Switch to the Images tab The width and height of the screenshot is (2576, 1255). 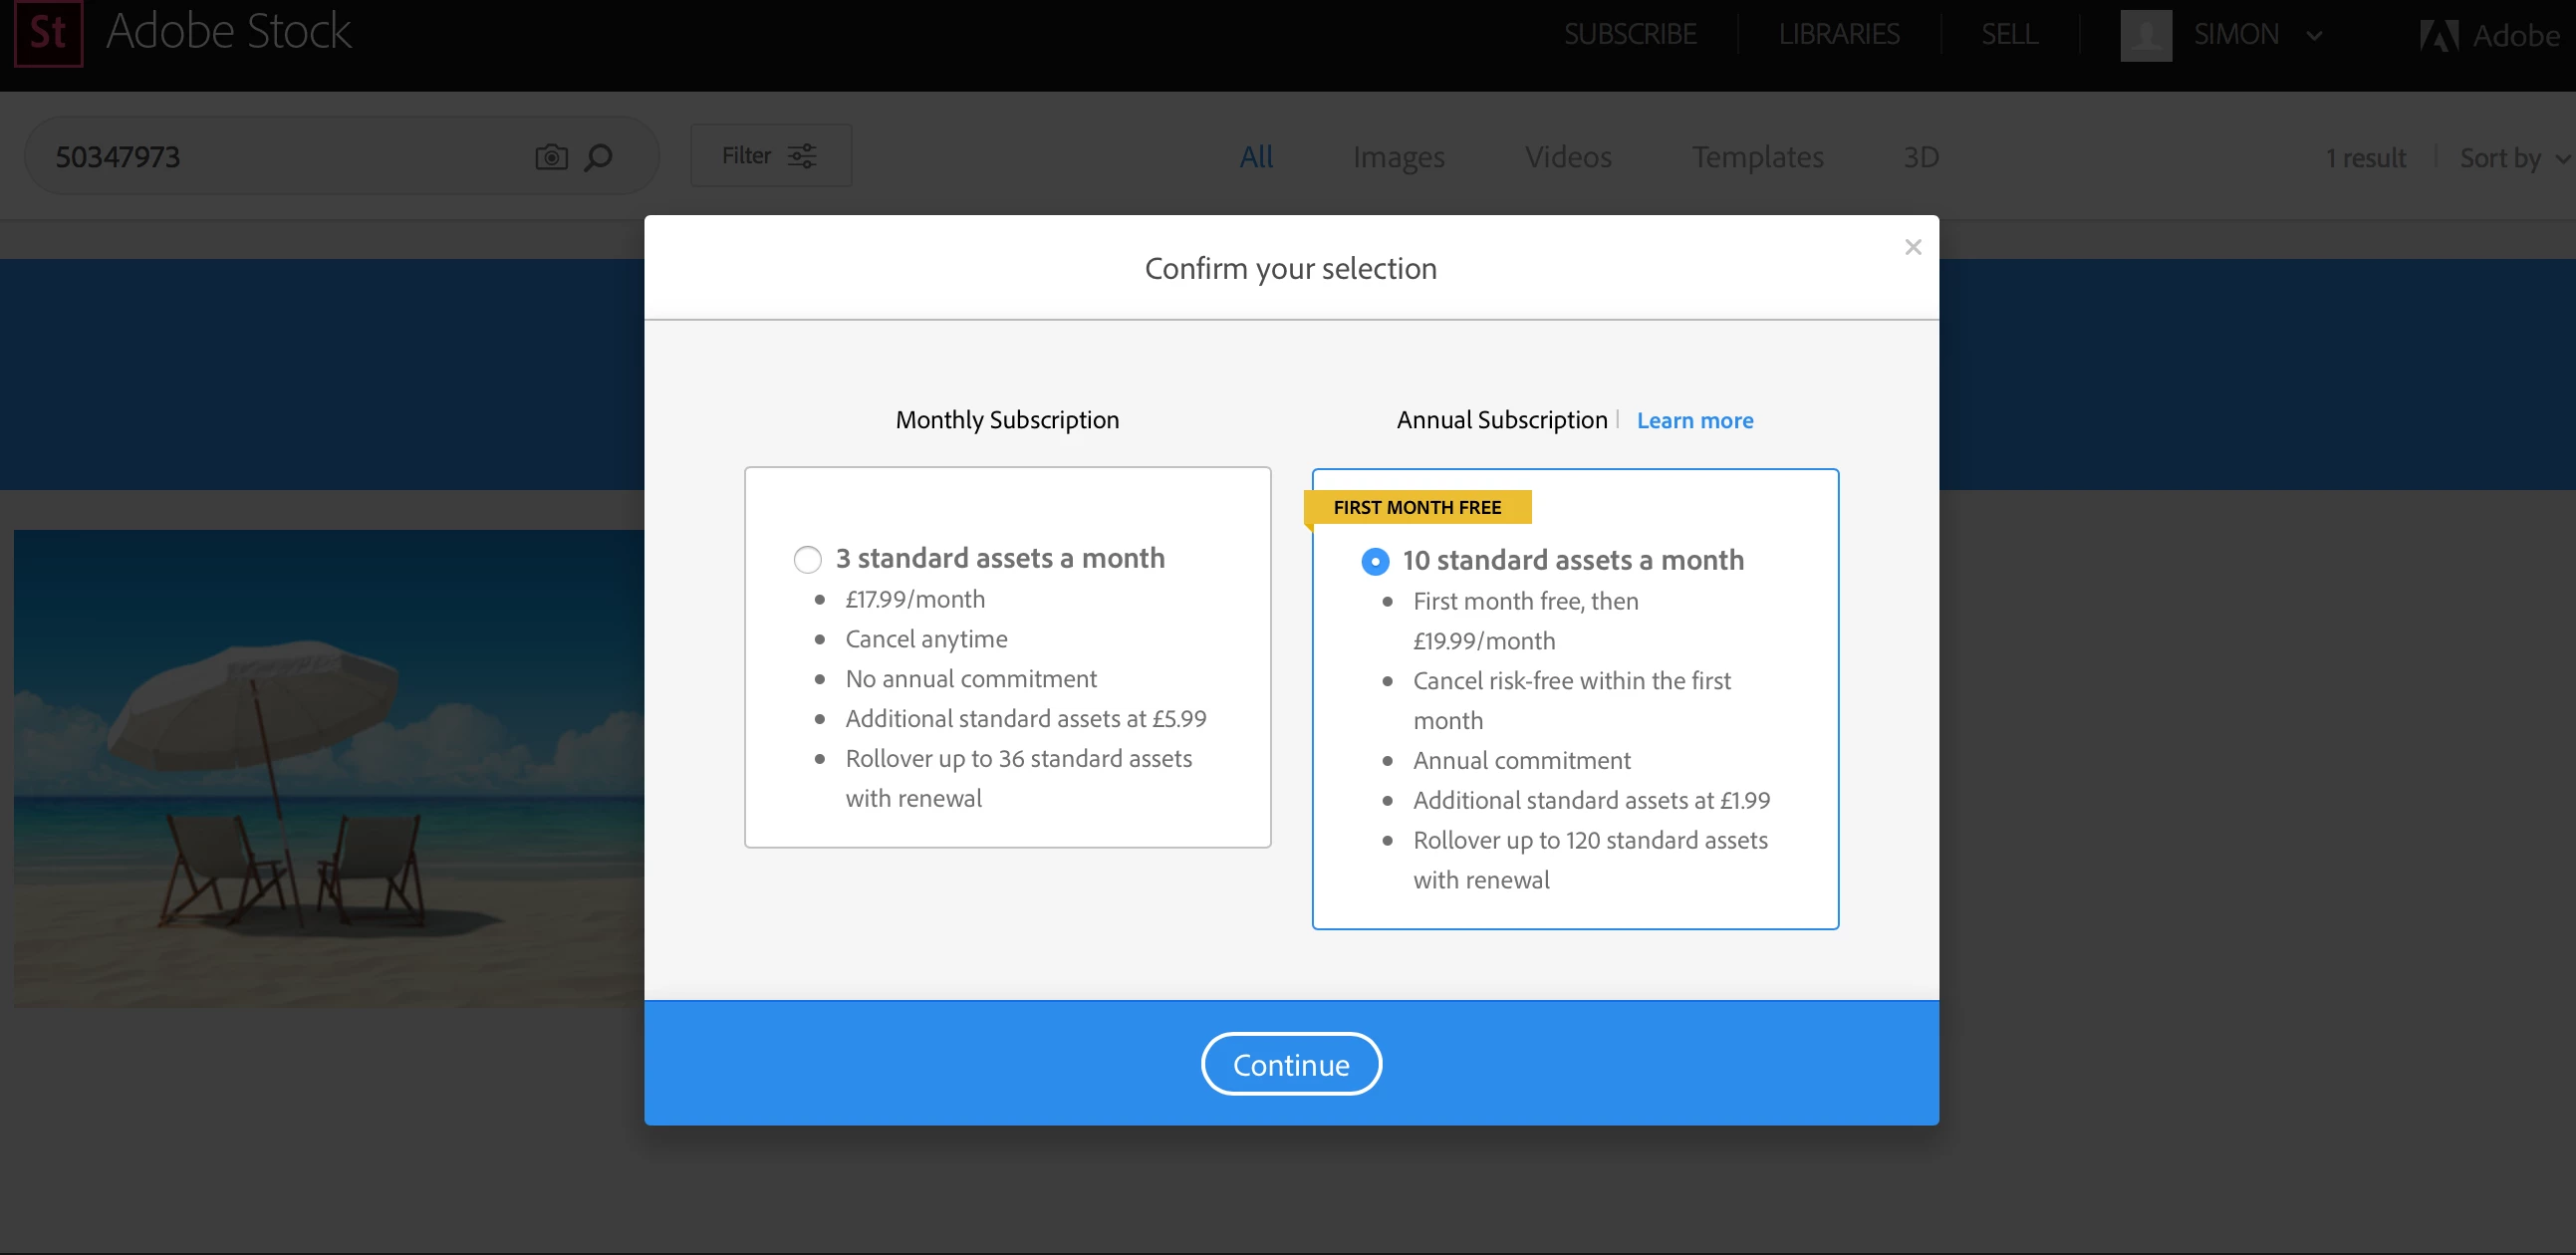click(x=1397, y=157)
